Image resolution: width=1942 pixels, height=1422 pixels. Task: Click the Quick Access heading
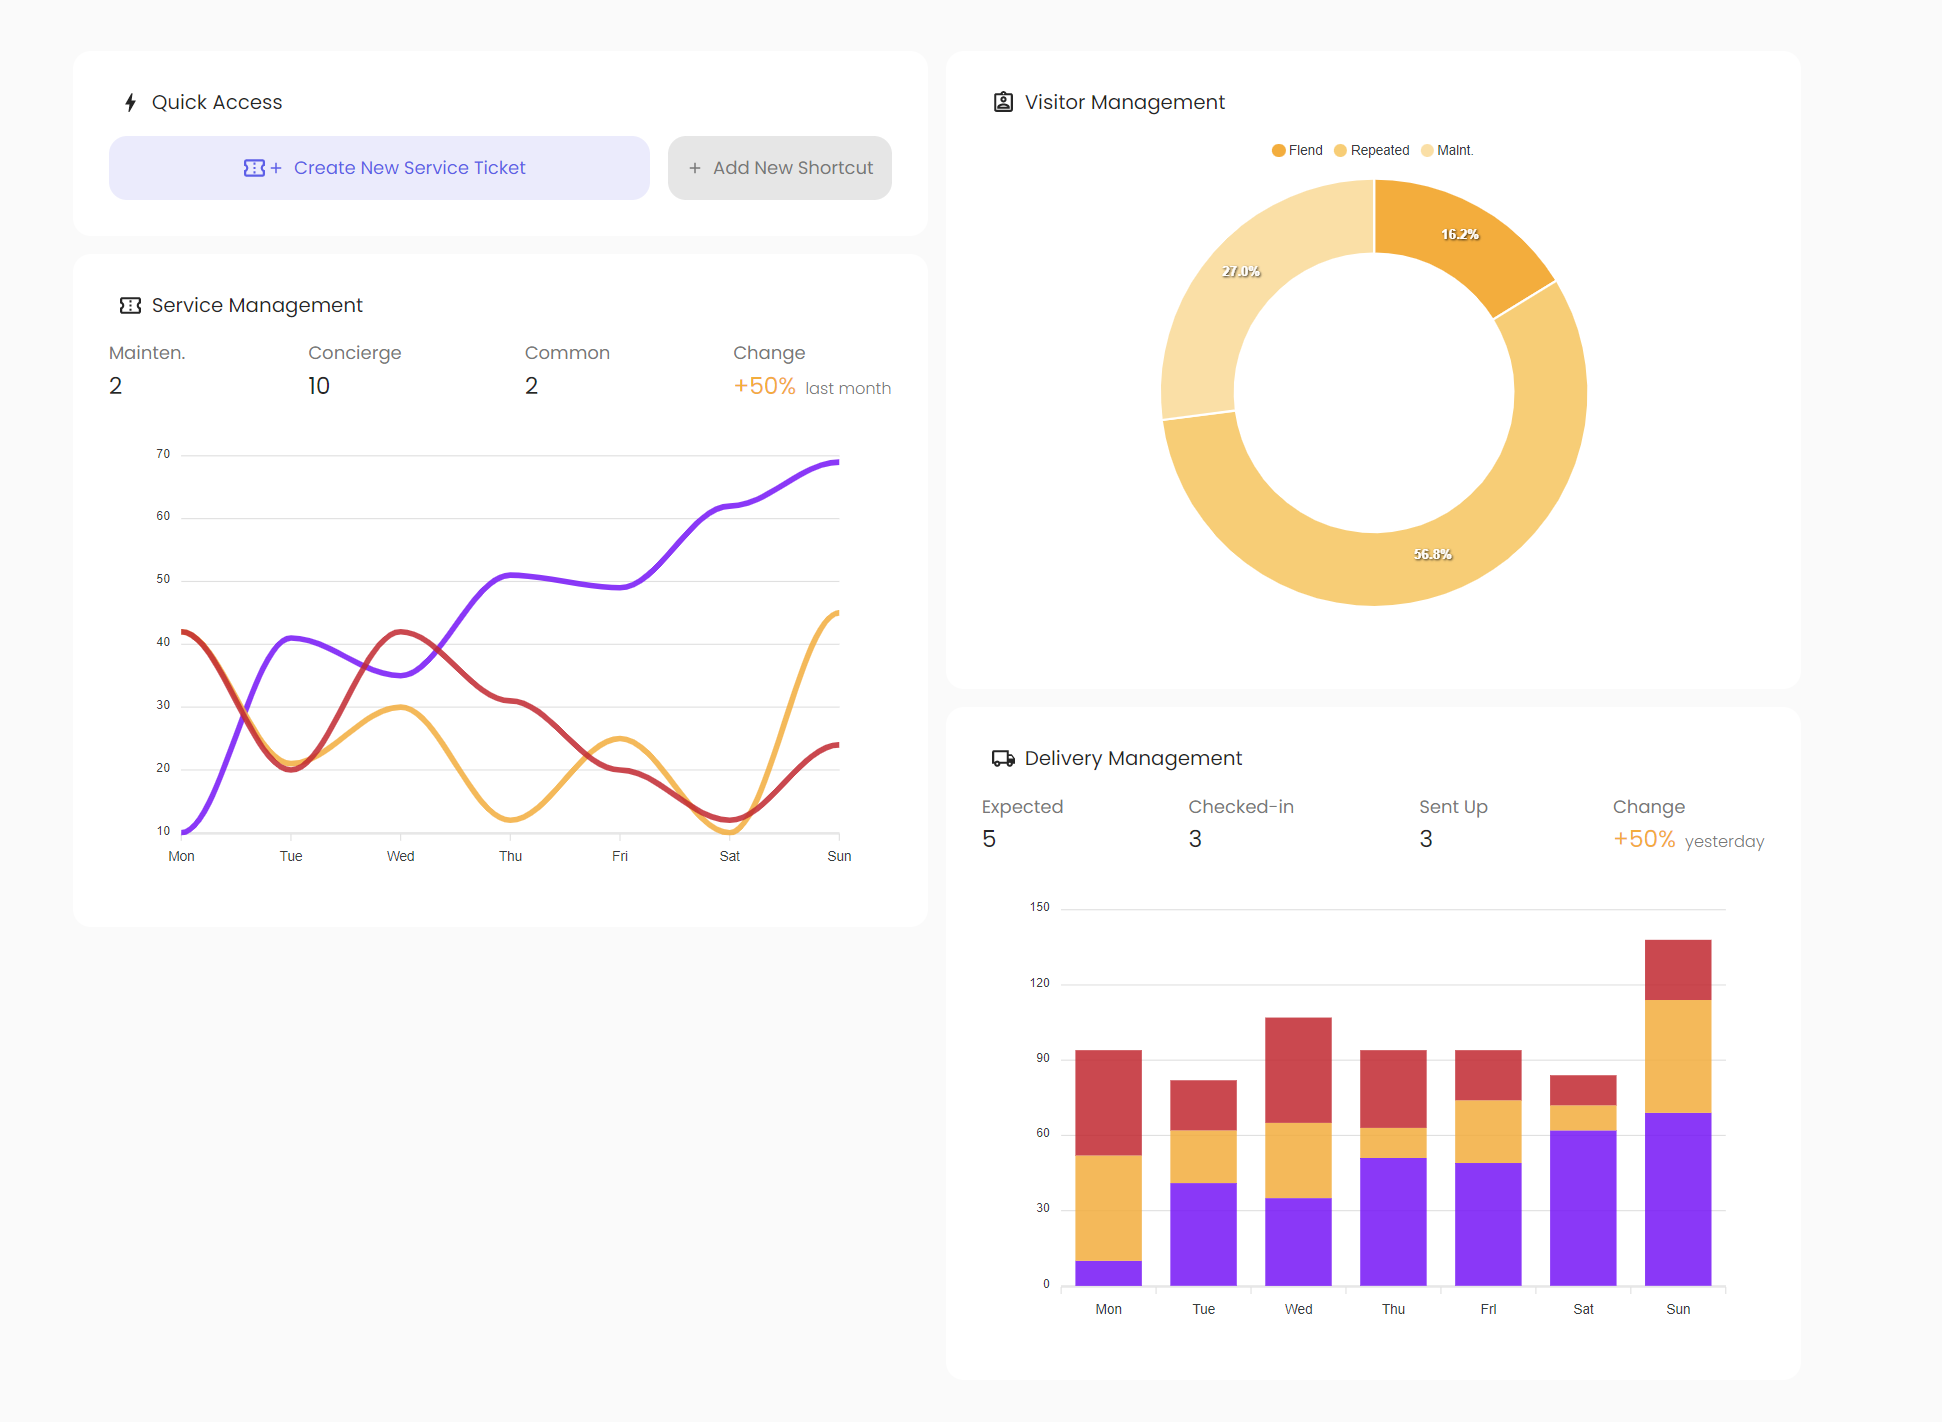[217, 102]
